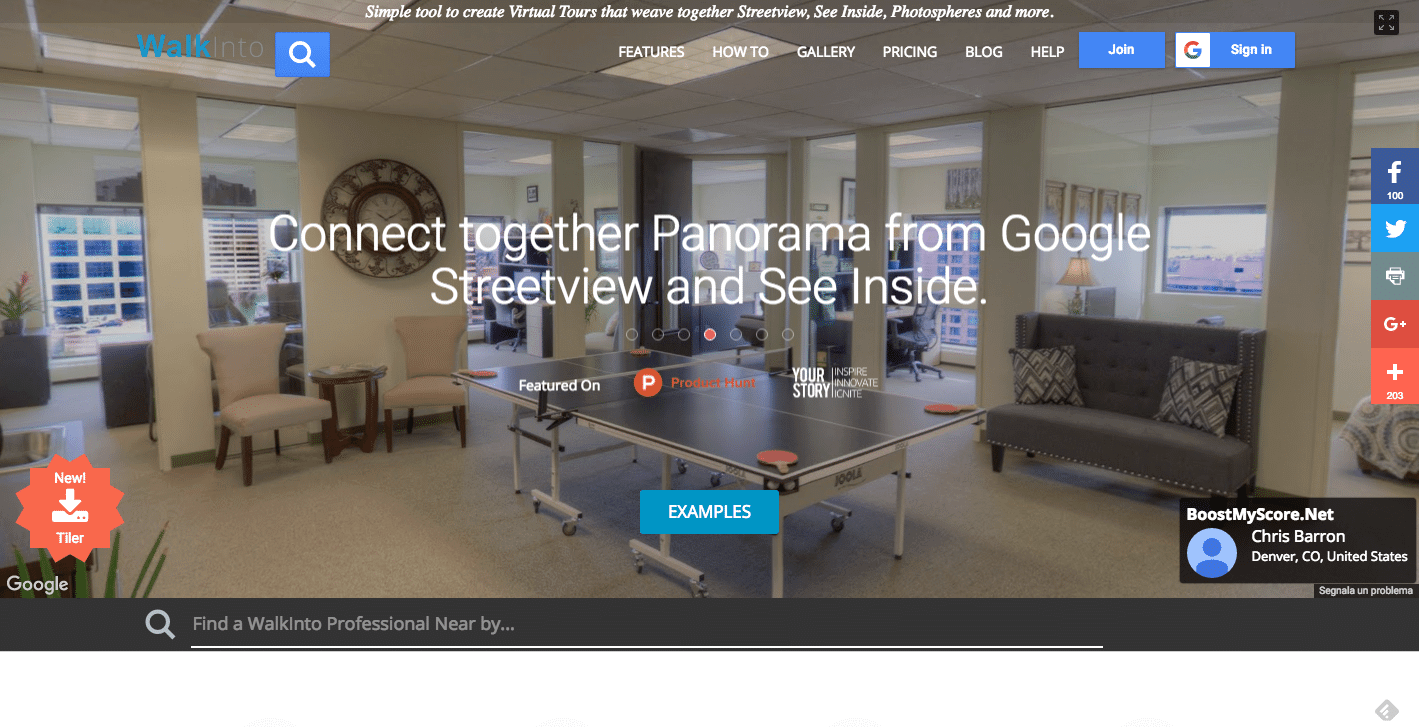Select the last carousel slide dot
The image size is (1419, 727).
click(x=788, y=335)
